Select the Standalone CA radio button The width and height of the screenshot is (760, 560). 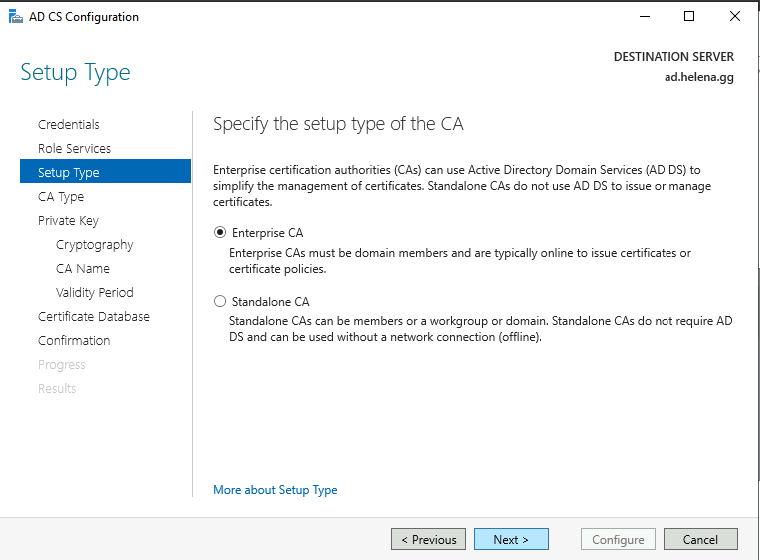coord(220,301)
